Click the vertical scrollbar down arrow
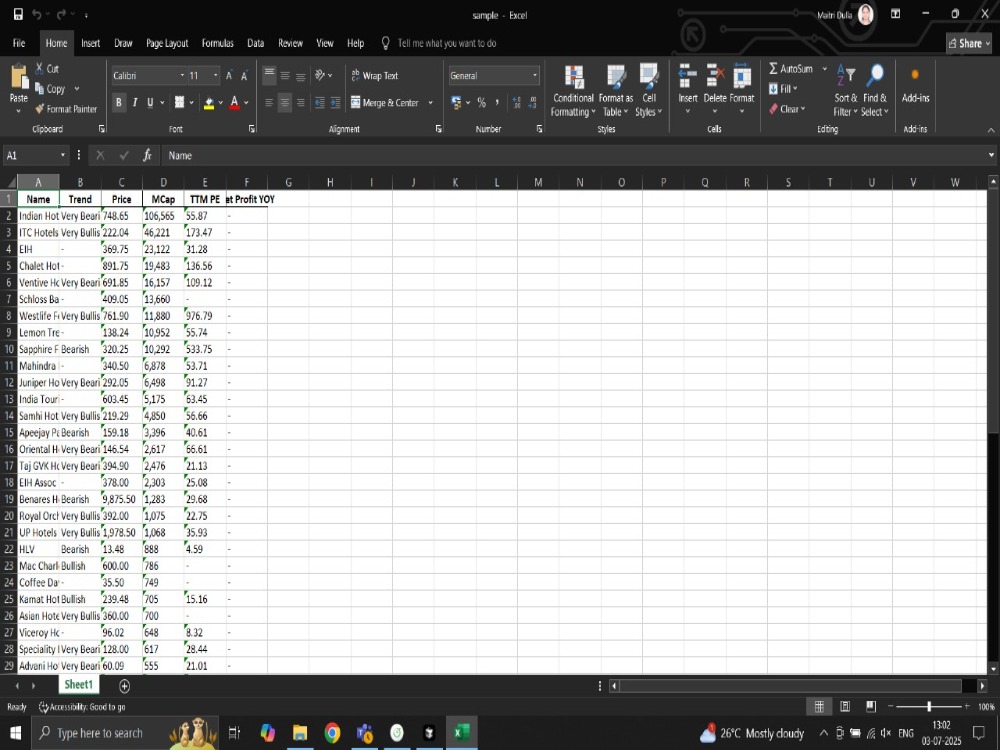Image resolution: width=1000 pixels, height=750 pixels. coord(993,668)
